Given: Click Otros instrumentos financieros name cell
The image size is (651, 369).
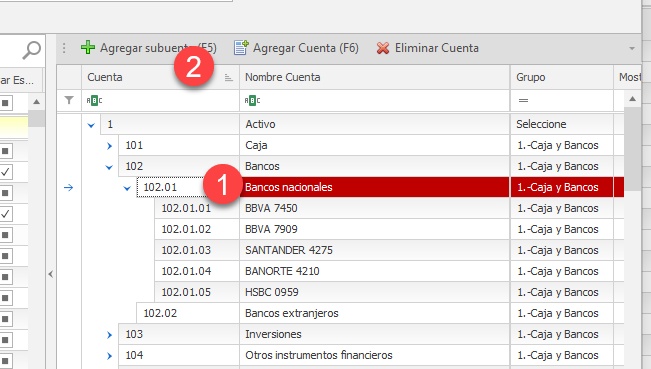Looking at the screenshot, I should [x=374, y=355].
